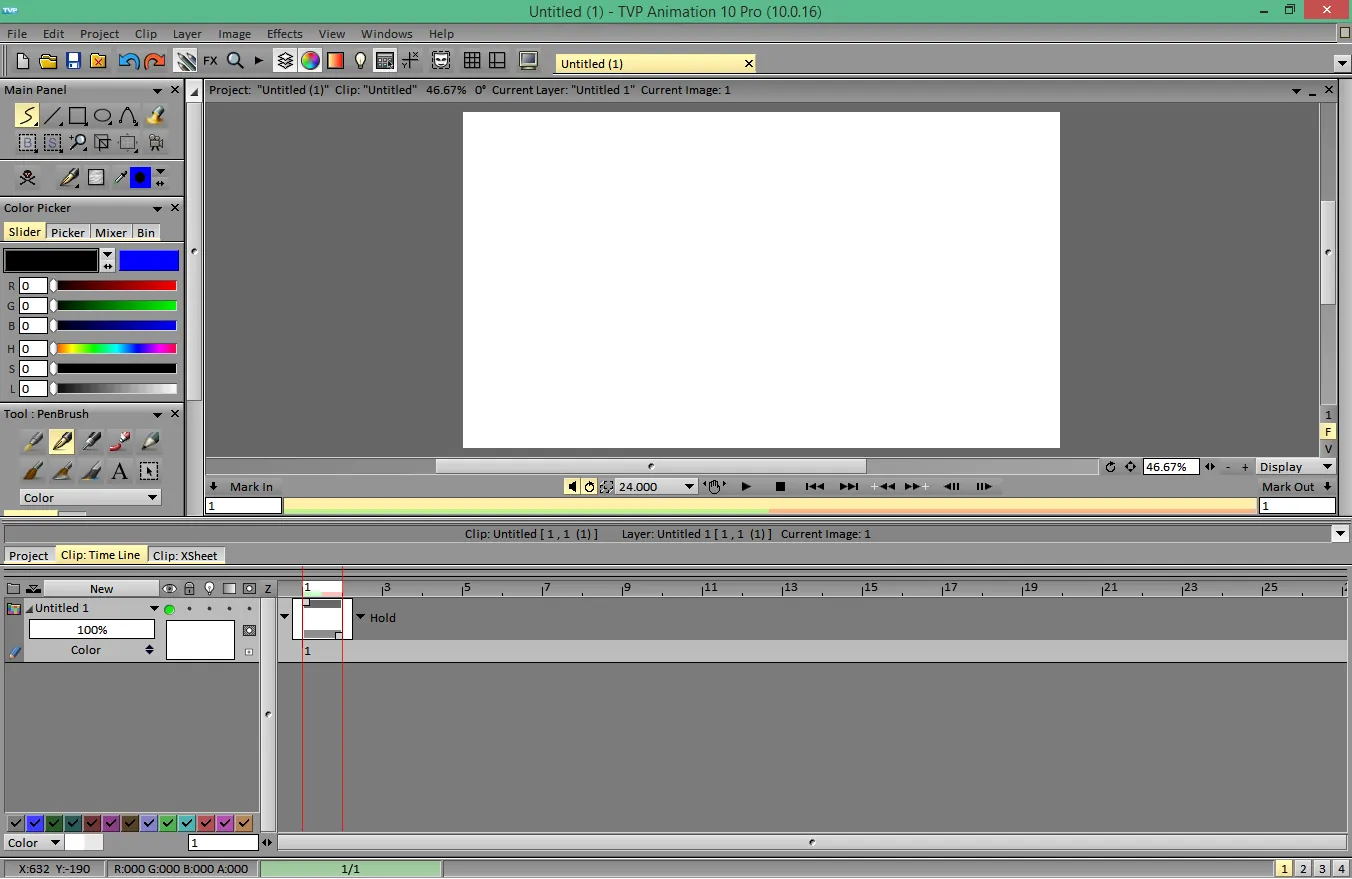Open the theatrical masks icon in the toolbar
Image resolution: width=1352 pixels, height=879 pixels.
click(441, 61)
